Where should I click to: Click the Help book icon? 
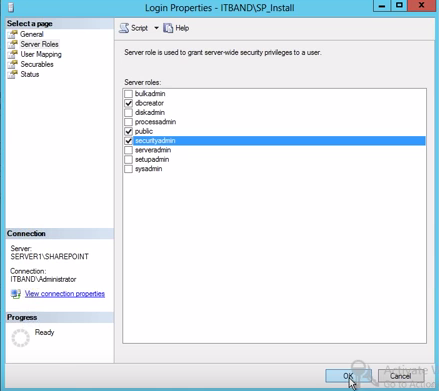coord(168,28)
